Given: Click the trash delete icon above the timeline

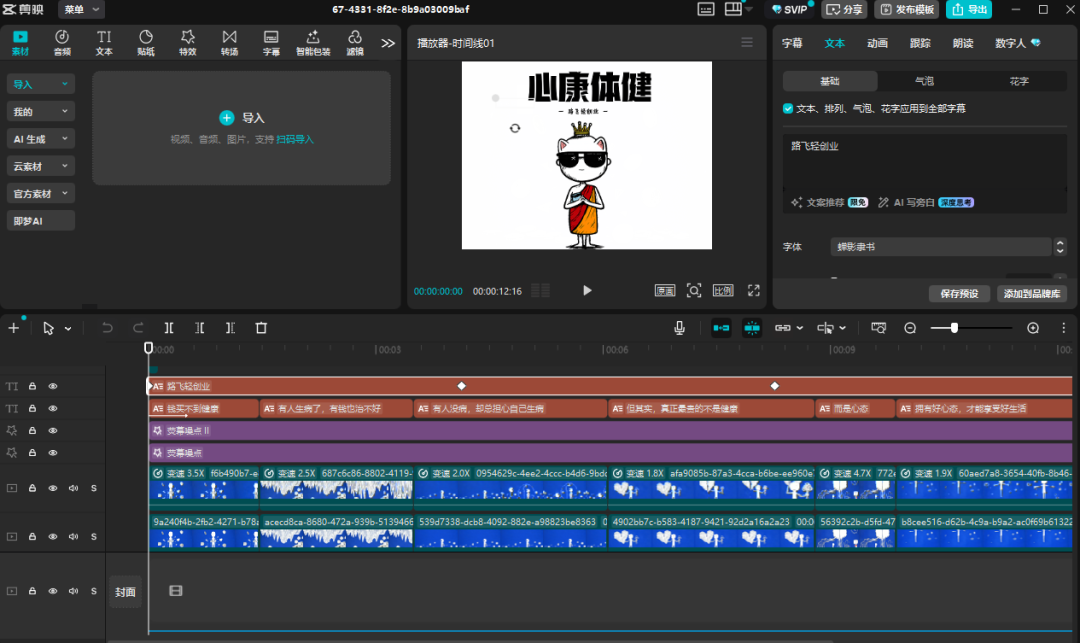Looking at the screenshot, I should (x=260, y=327).
